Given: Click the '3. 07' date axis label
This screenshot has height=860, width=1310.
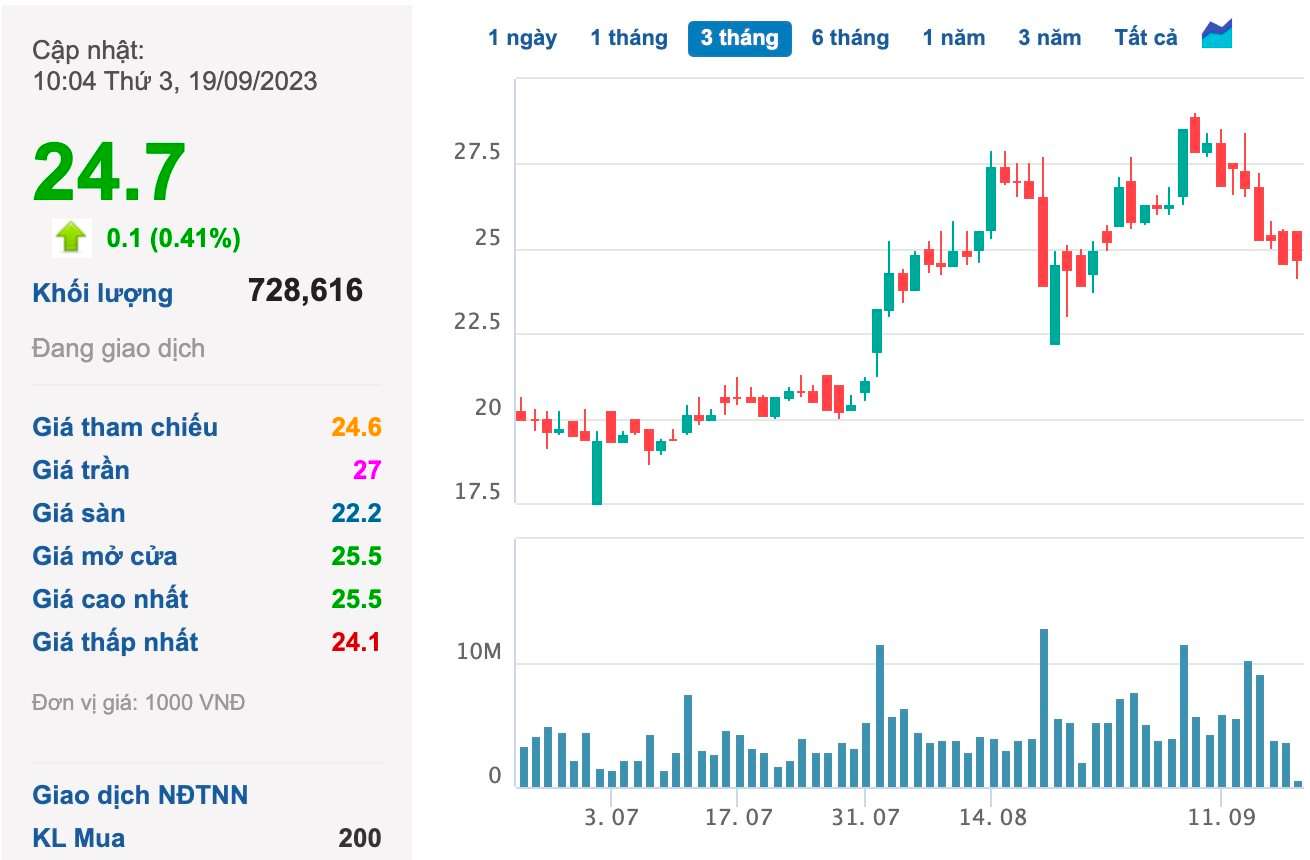Looking at the screenshot, I should (611, 817).
